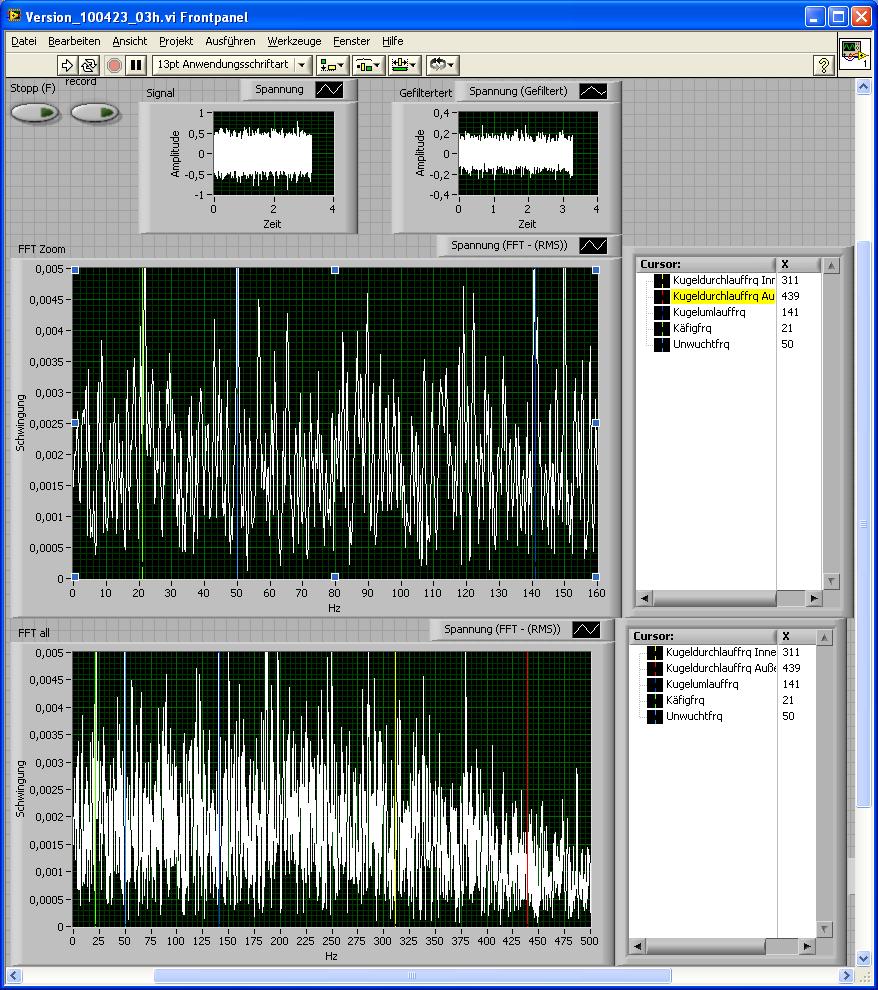Screen dimensions: 878x990
Task: Open the Align Objects tool menu
Action: tap(331, 65)
